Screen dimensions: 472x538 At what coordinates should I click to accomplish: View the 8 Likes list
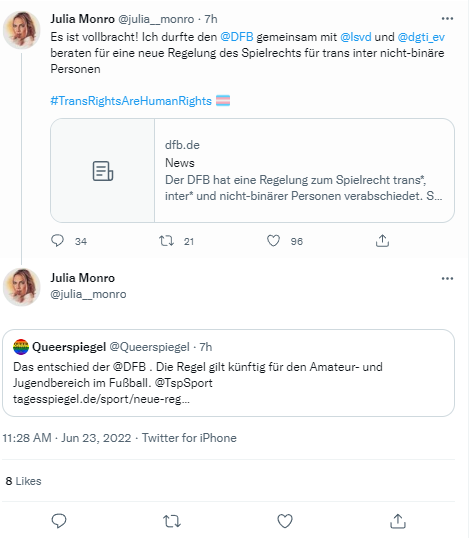[x=23, y=481]
